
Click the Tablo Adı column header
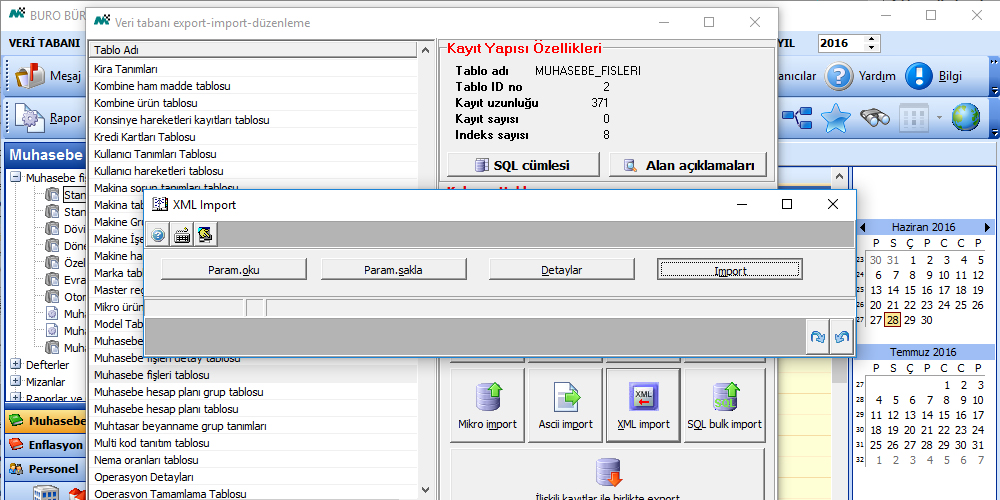point(253,50)
